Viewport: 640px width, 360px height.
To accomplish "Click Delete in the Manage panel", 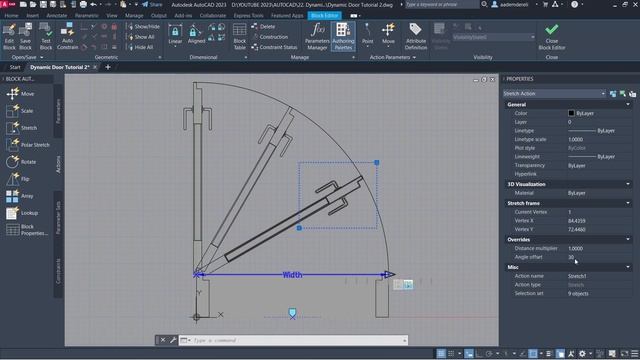I will pyautogui.click(x=263, y=27).
